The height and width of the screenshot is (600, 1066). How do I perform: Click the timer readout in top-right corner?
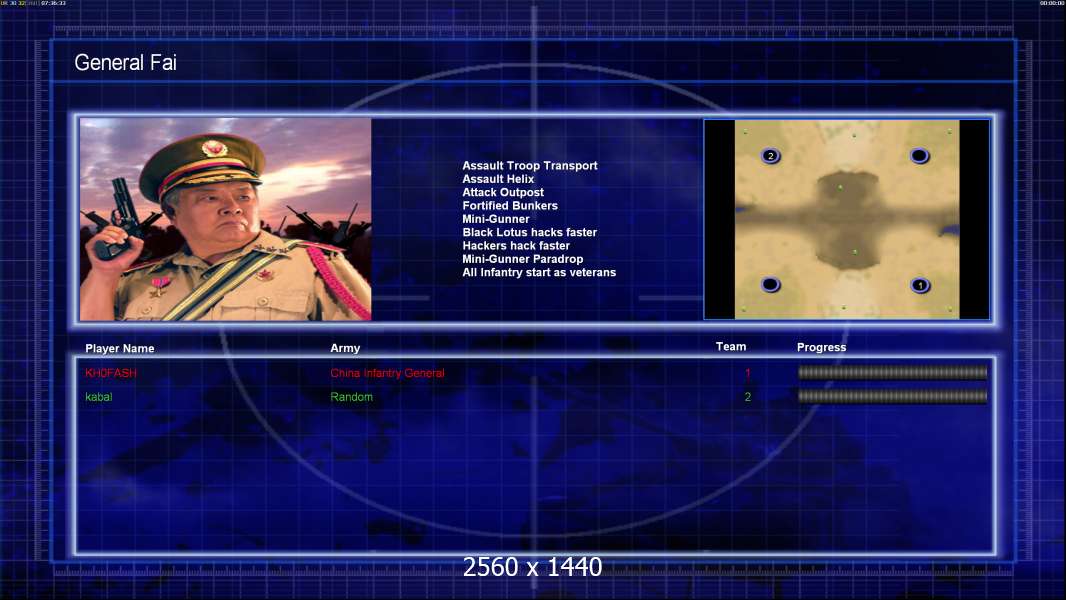1051,3
